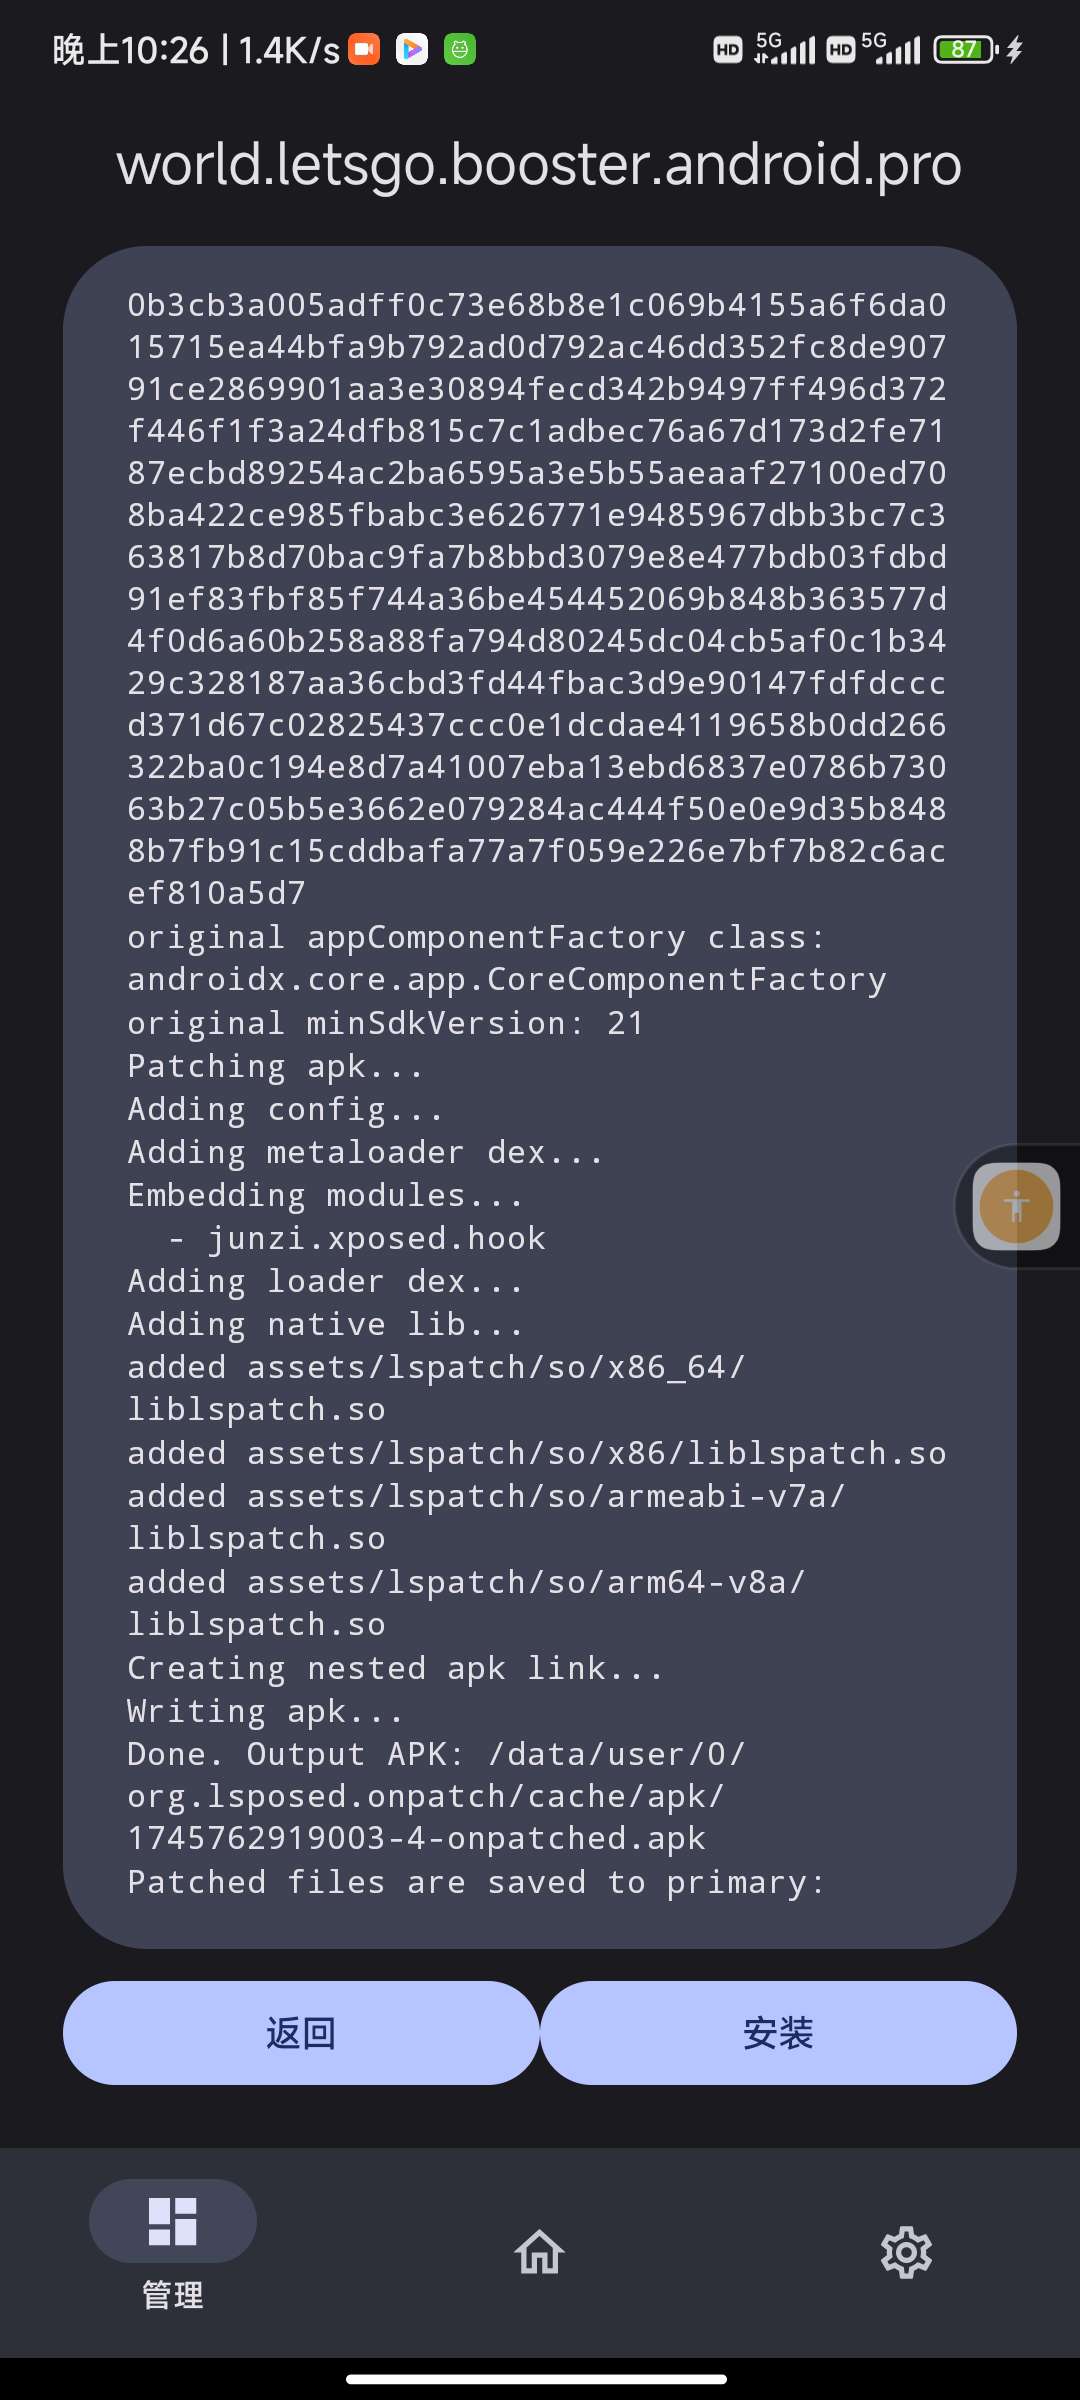Open the floating accessibility button
Viewport: 1080px width, 2400px height.
1016,1206
